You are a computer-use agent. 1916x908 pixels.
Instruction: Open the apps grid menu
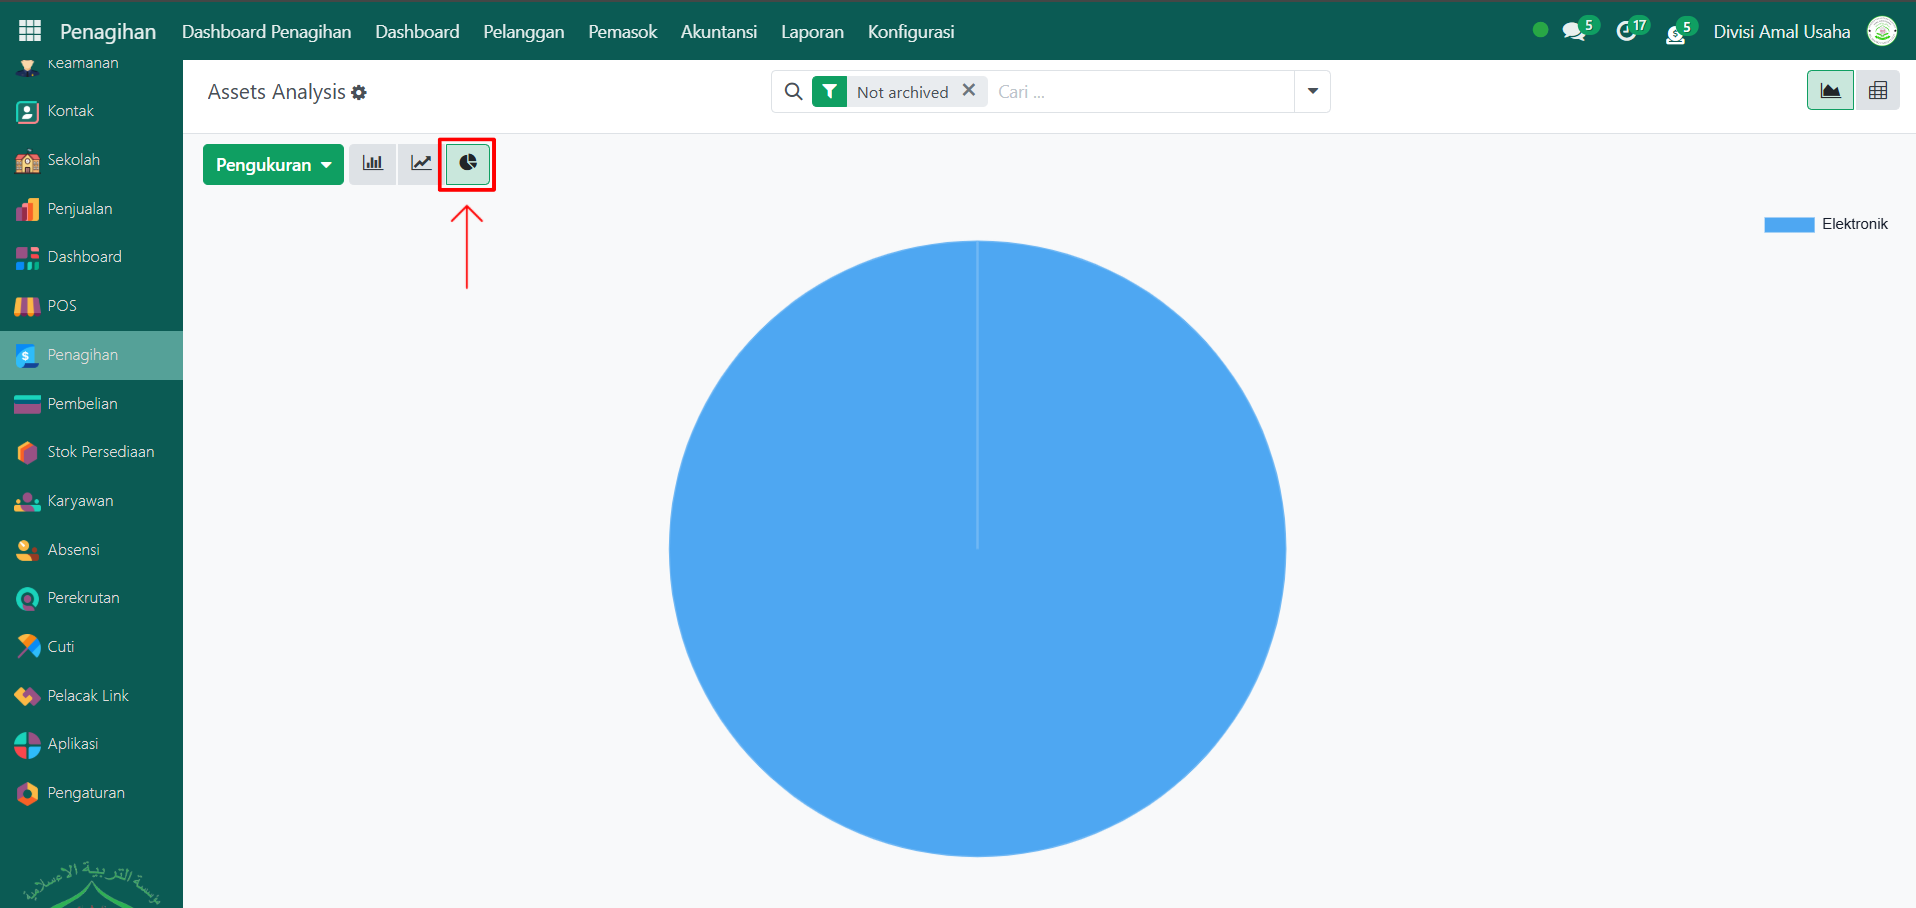point(30,31)
